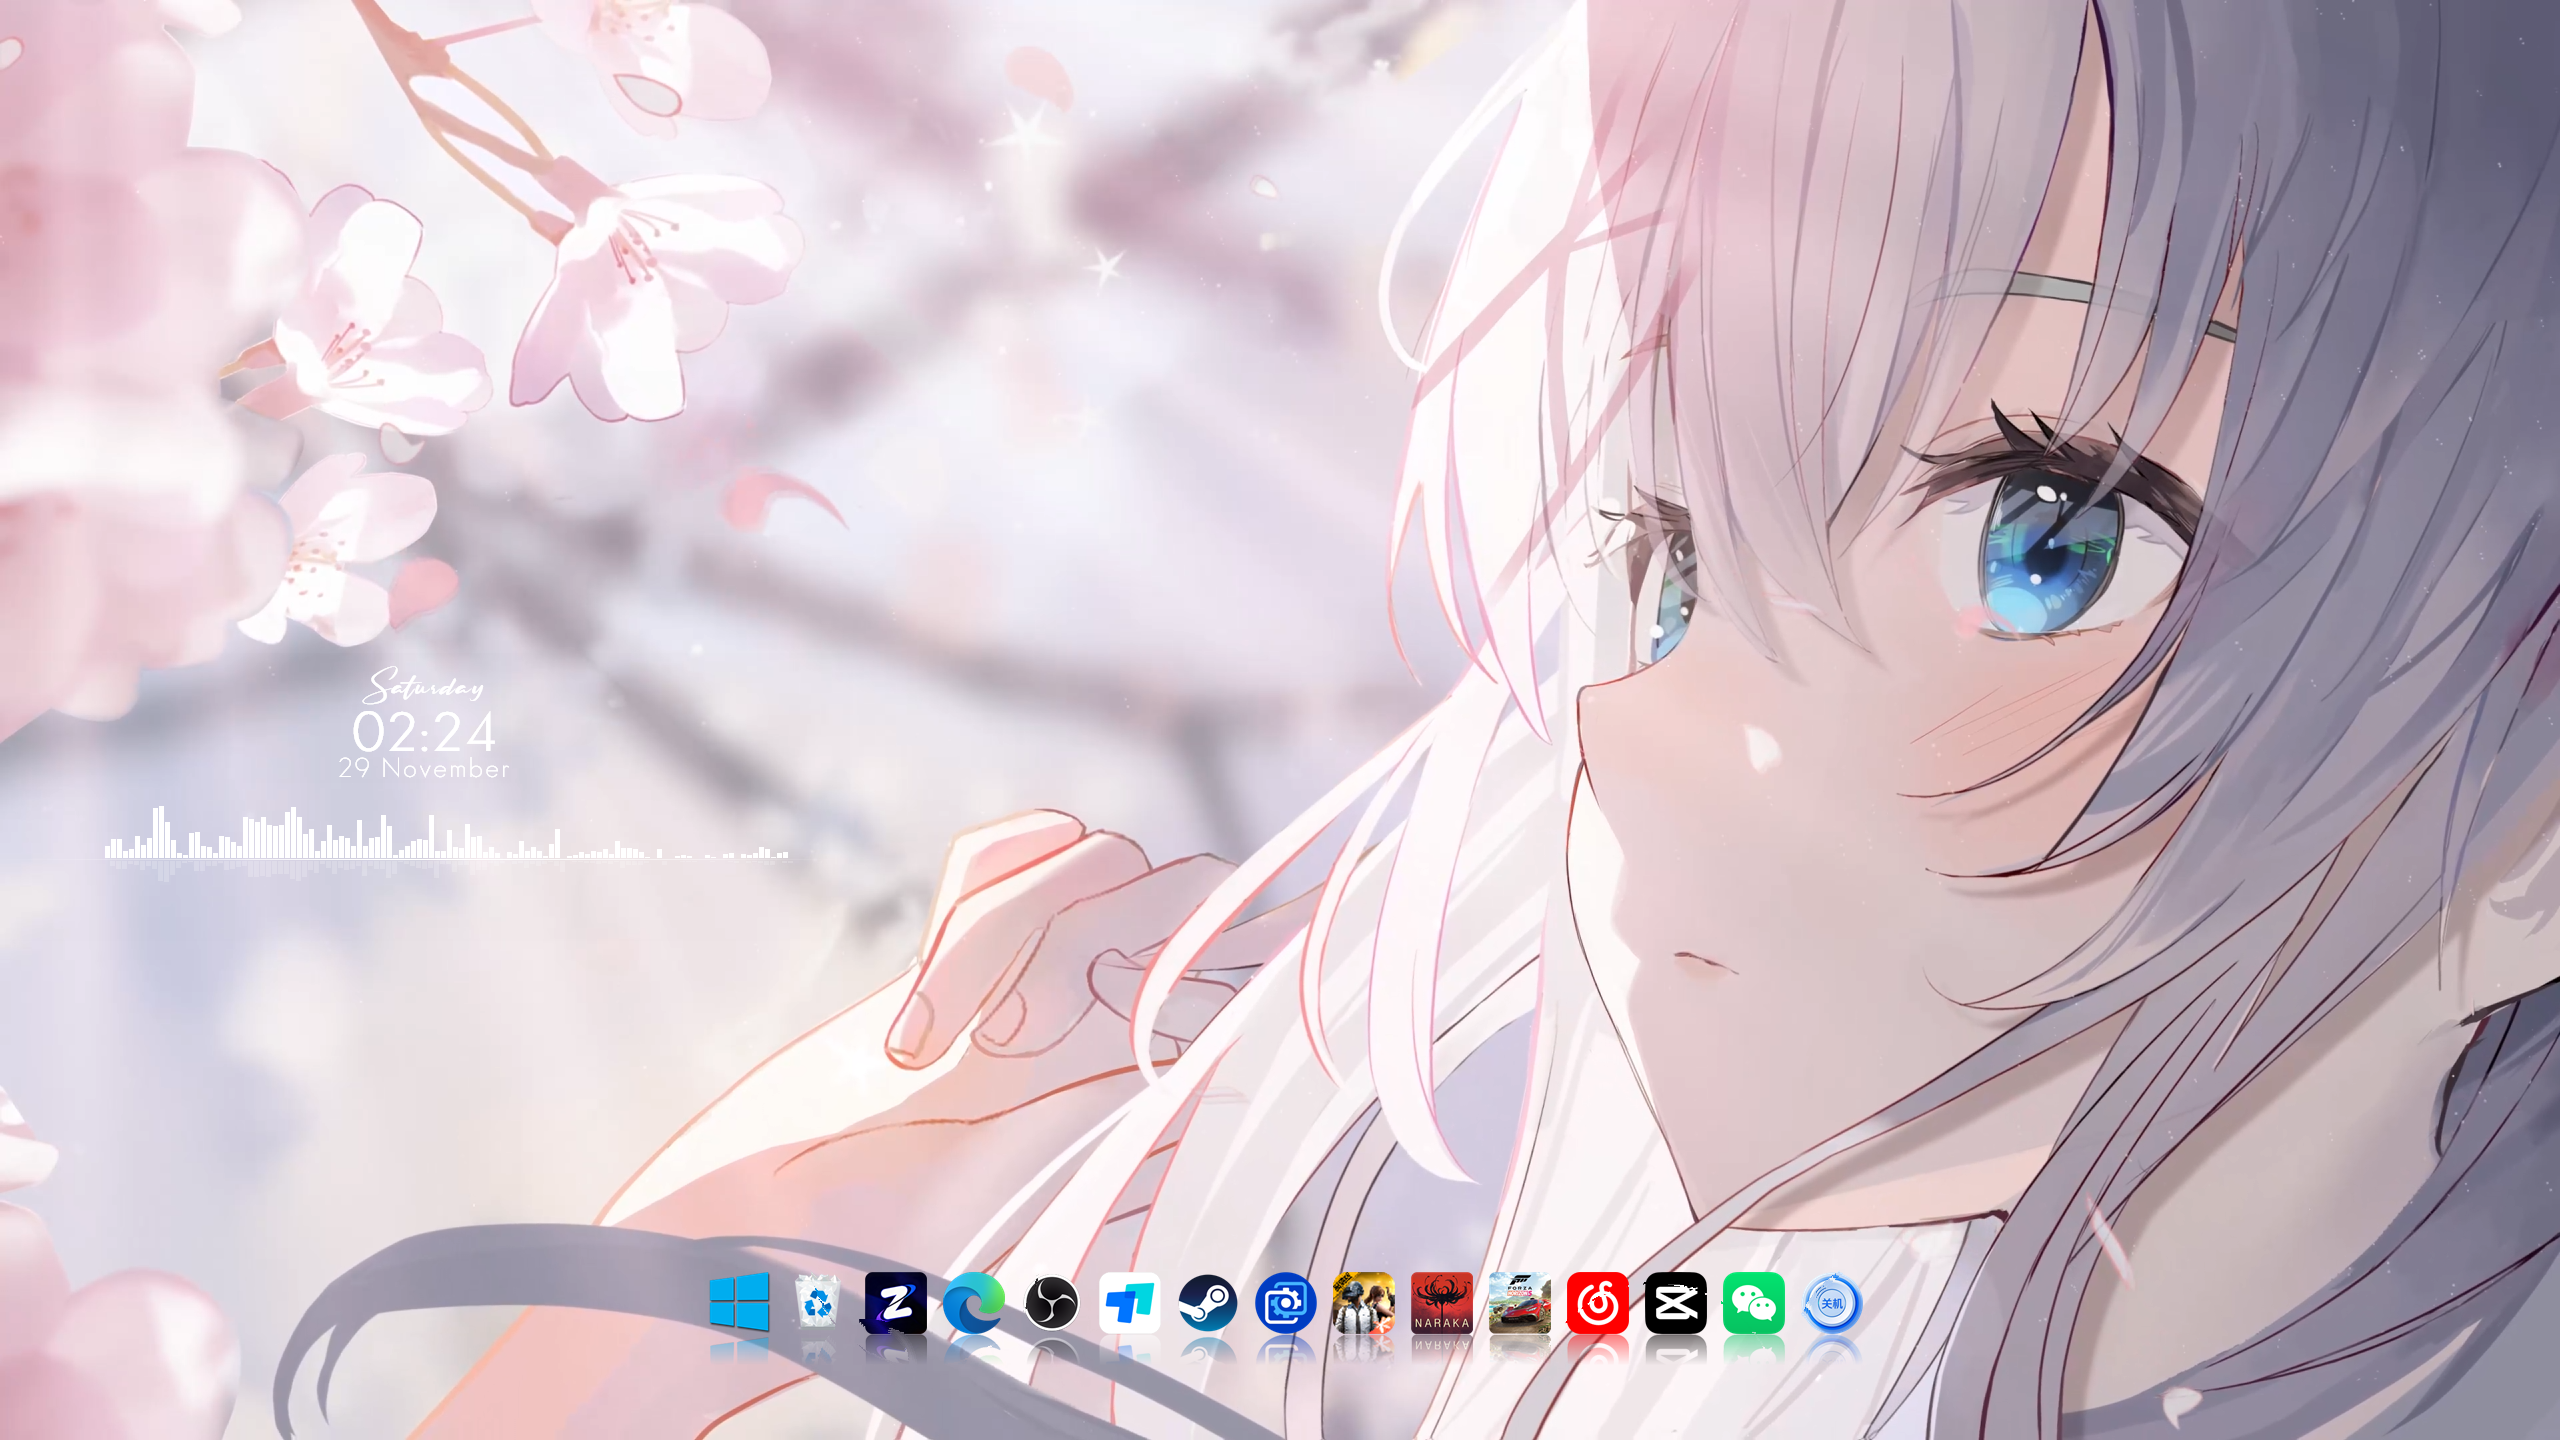
Task: Click the 29 November date text
Action: (x=424, y=768)
